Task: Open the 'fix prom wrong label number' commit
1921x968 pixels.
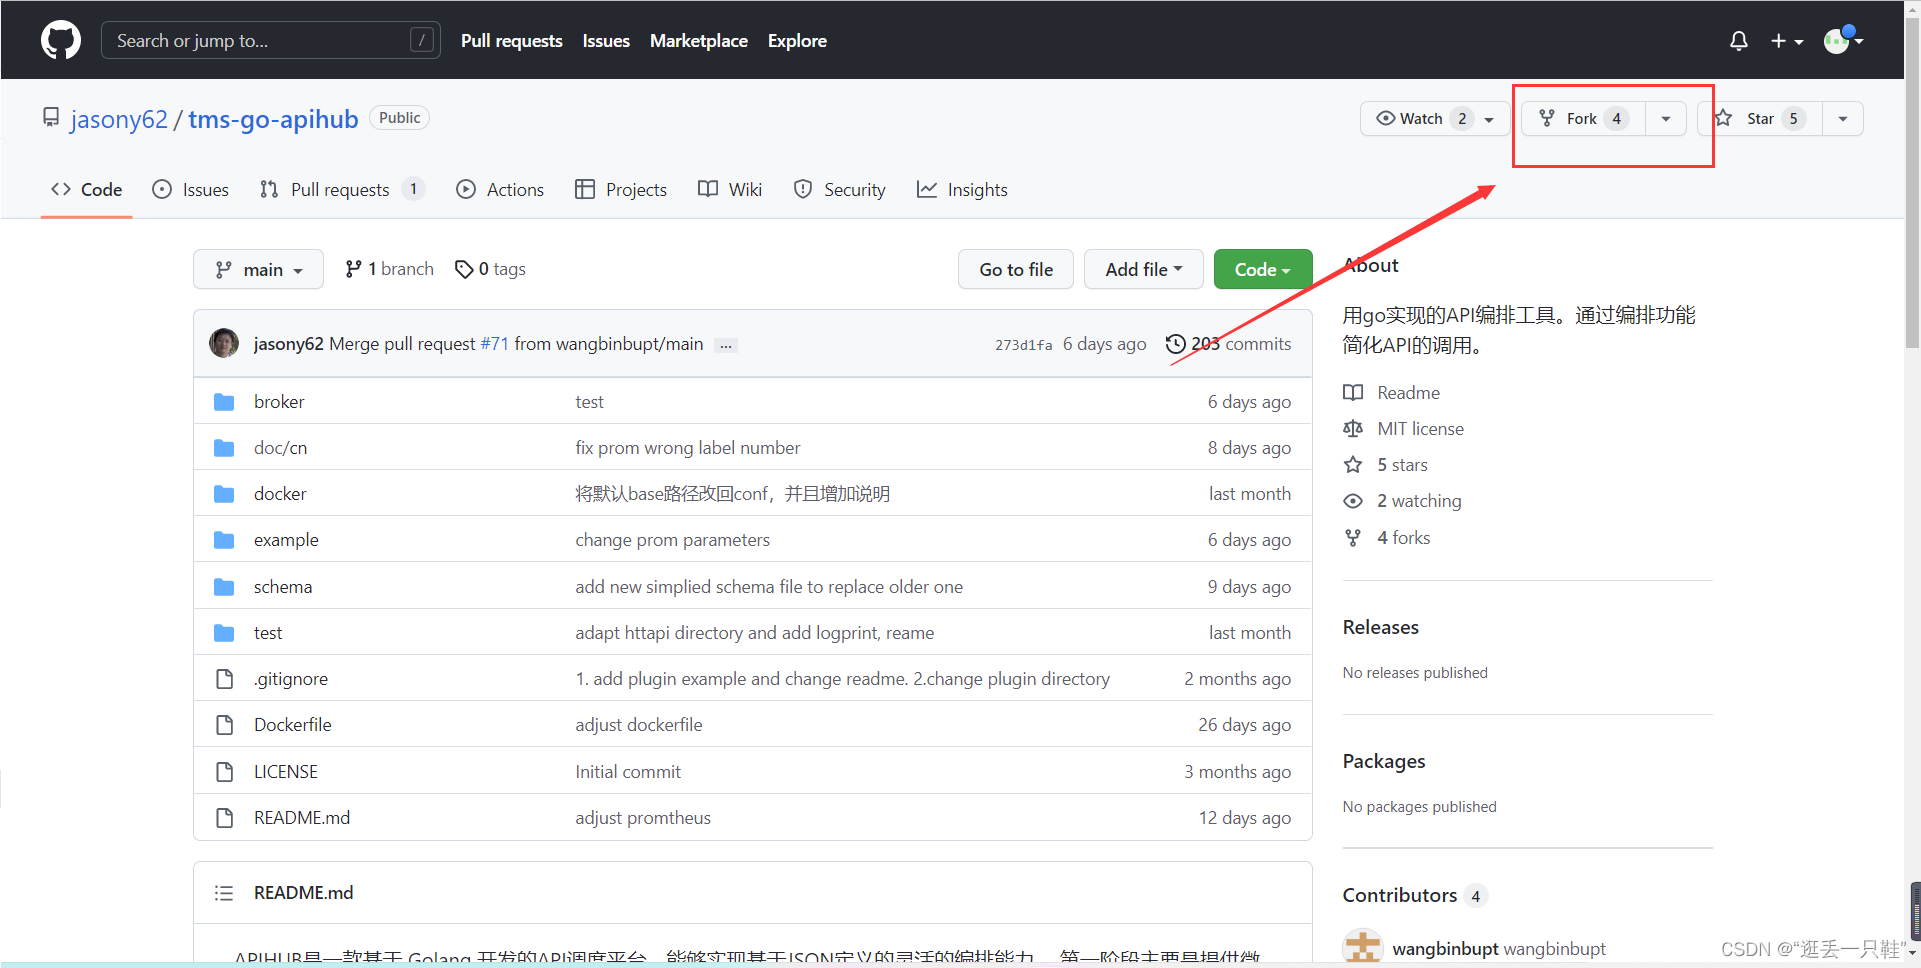Action: click(x=688, y=447)
